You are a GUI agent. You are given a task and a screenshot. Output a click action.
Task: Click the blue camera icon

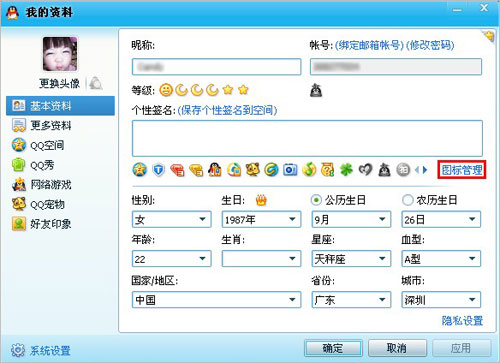(x=290, y=170)
